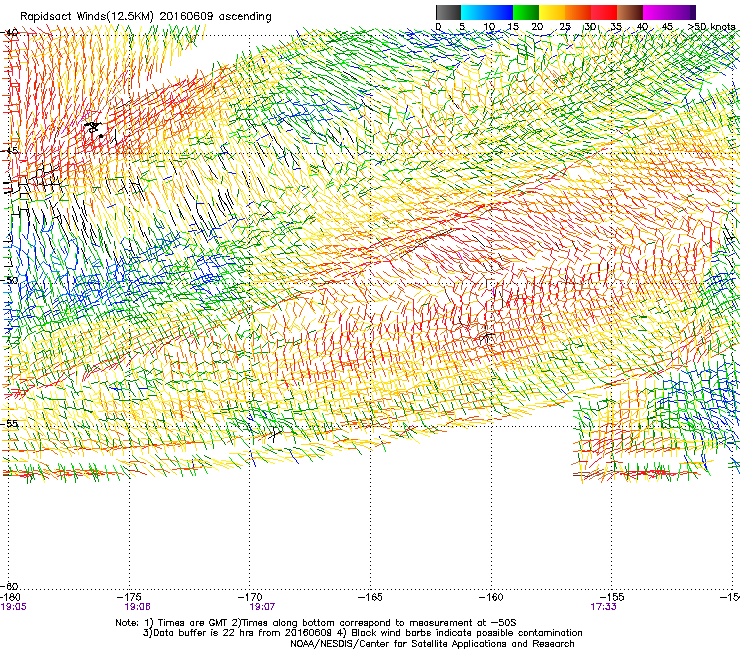
Task: Click the purple time stamp 19:07
Action: (262, 607)
